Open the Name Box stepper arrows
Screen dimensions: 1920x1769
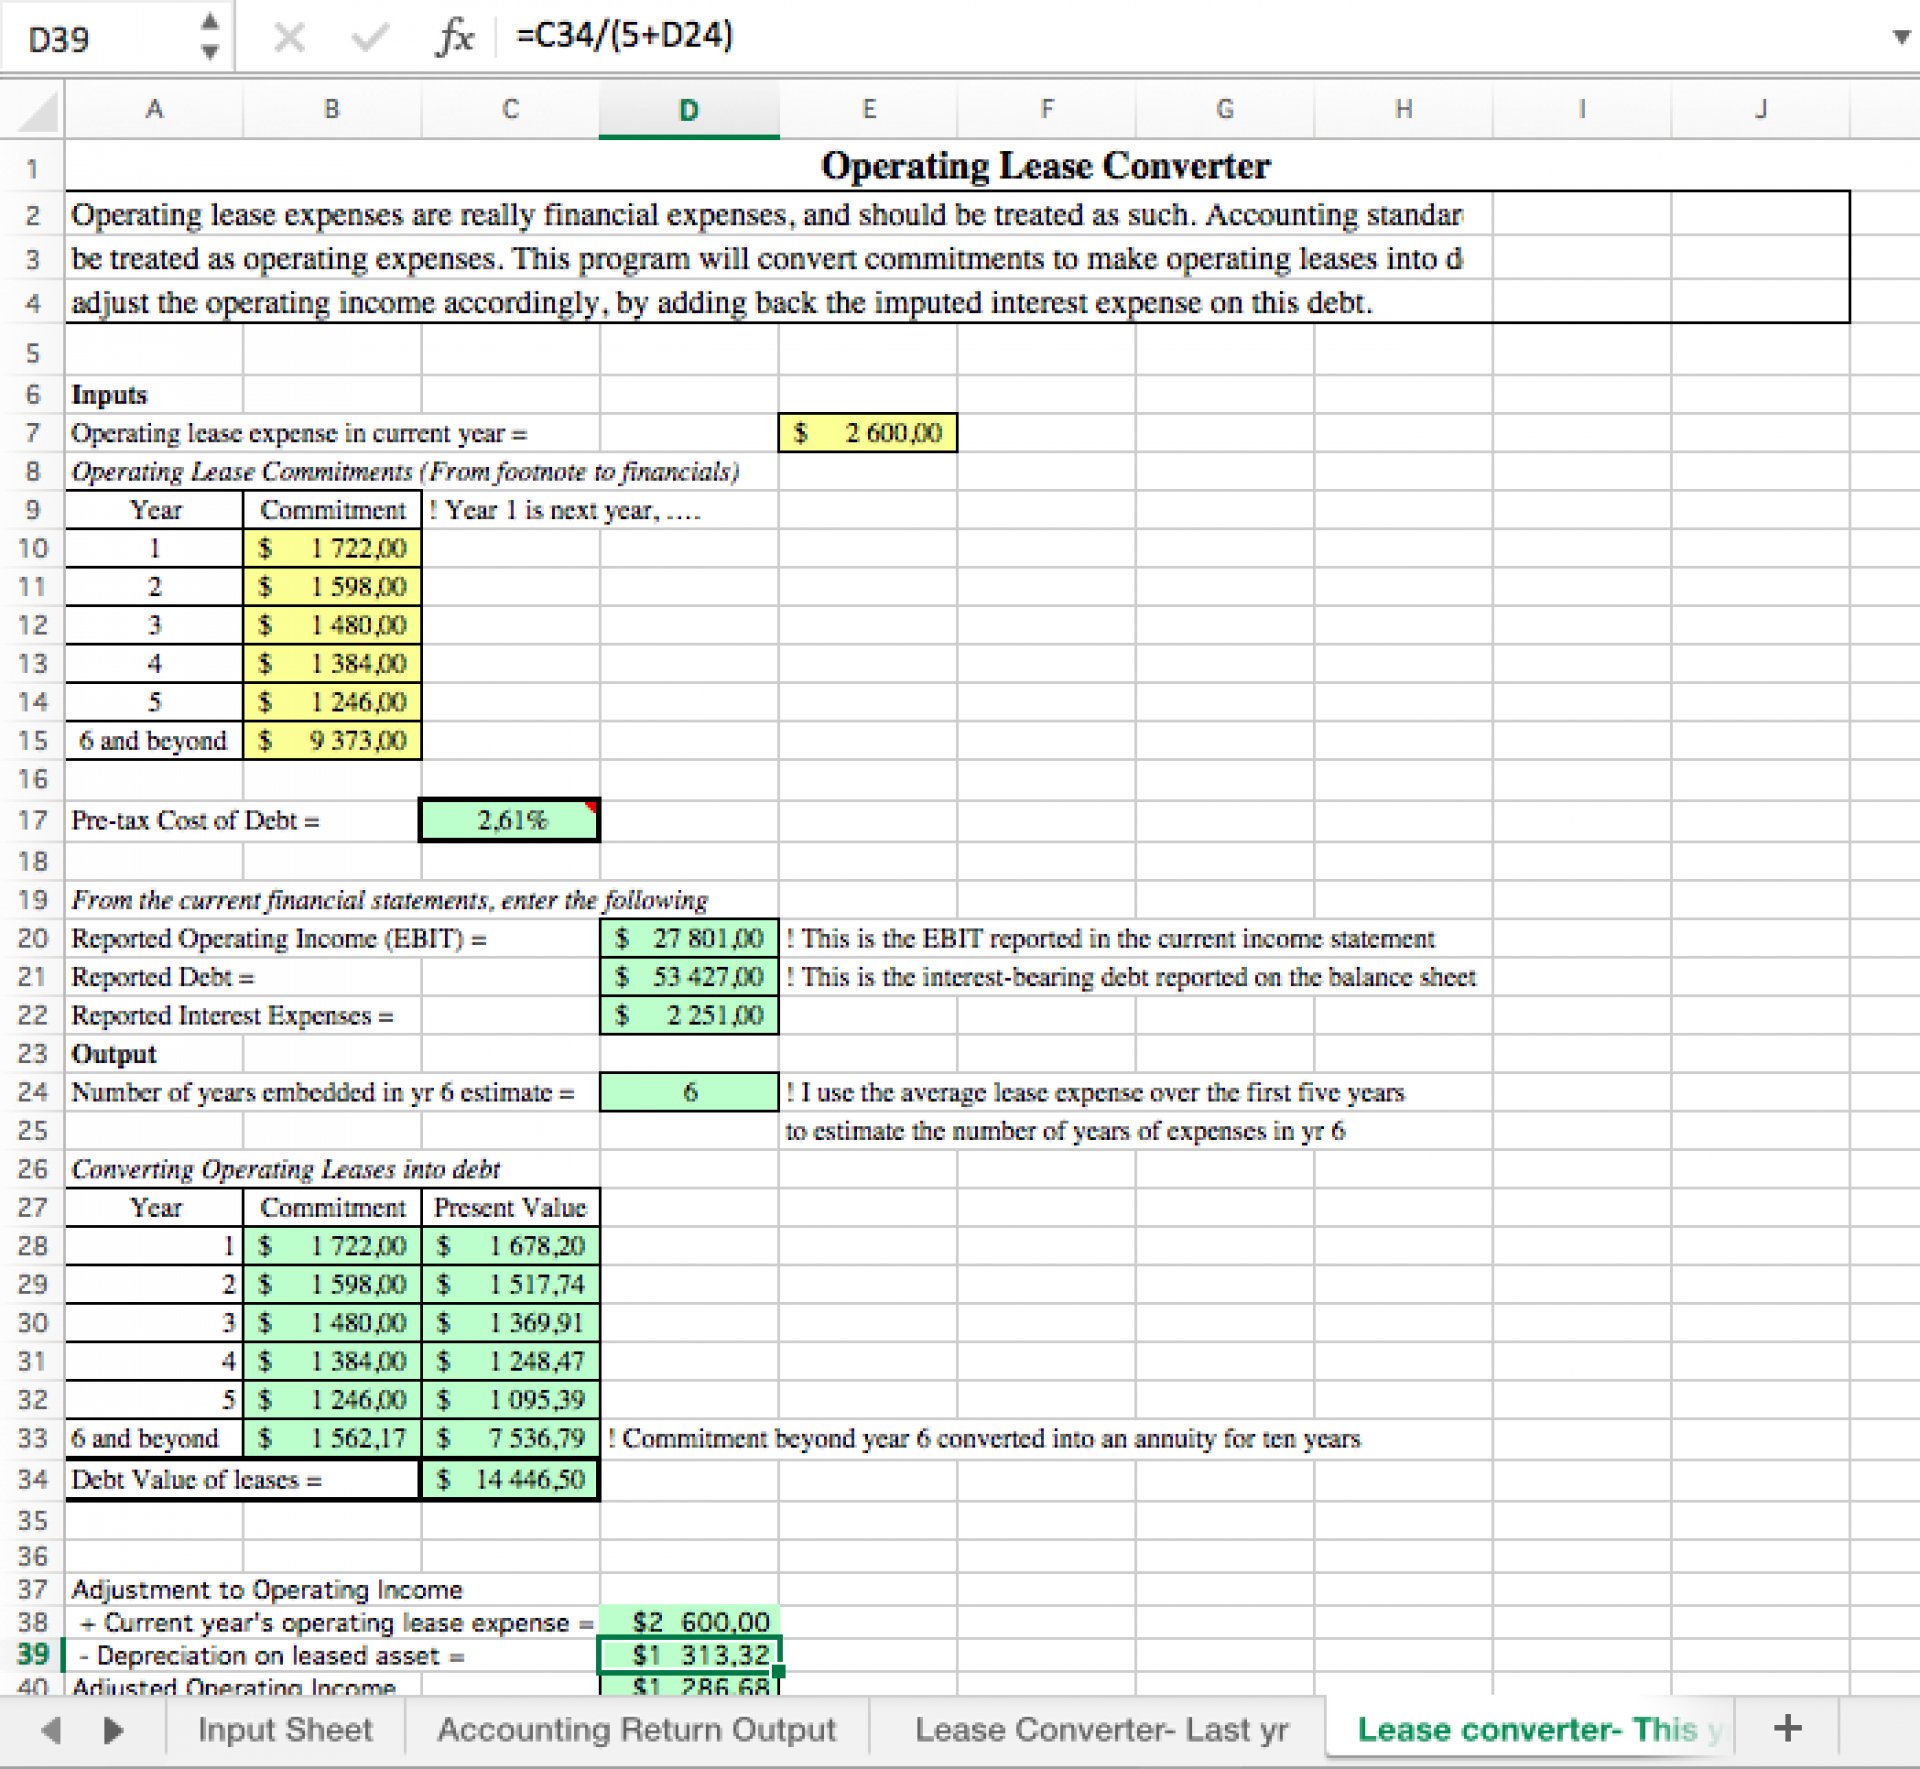pos(210,37)
